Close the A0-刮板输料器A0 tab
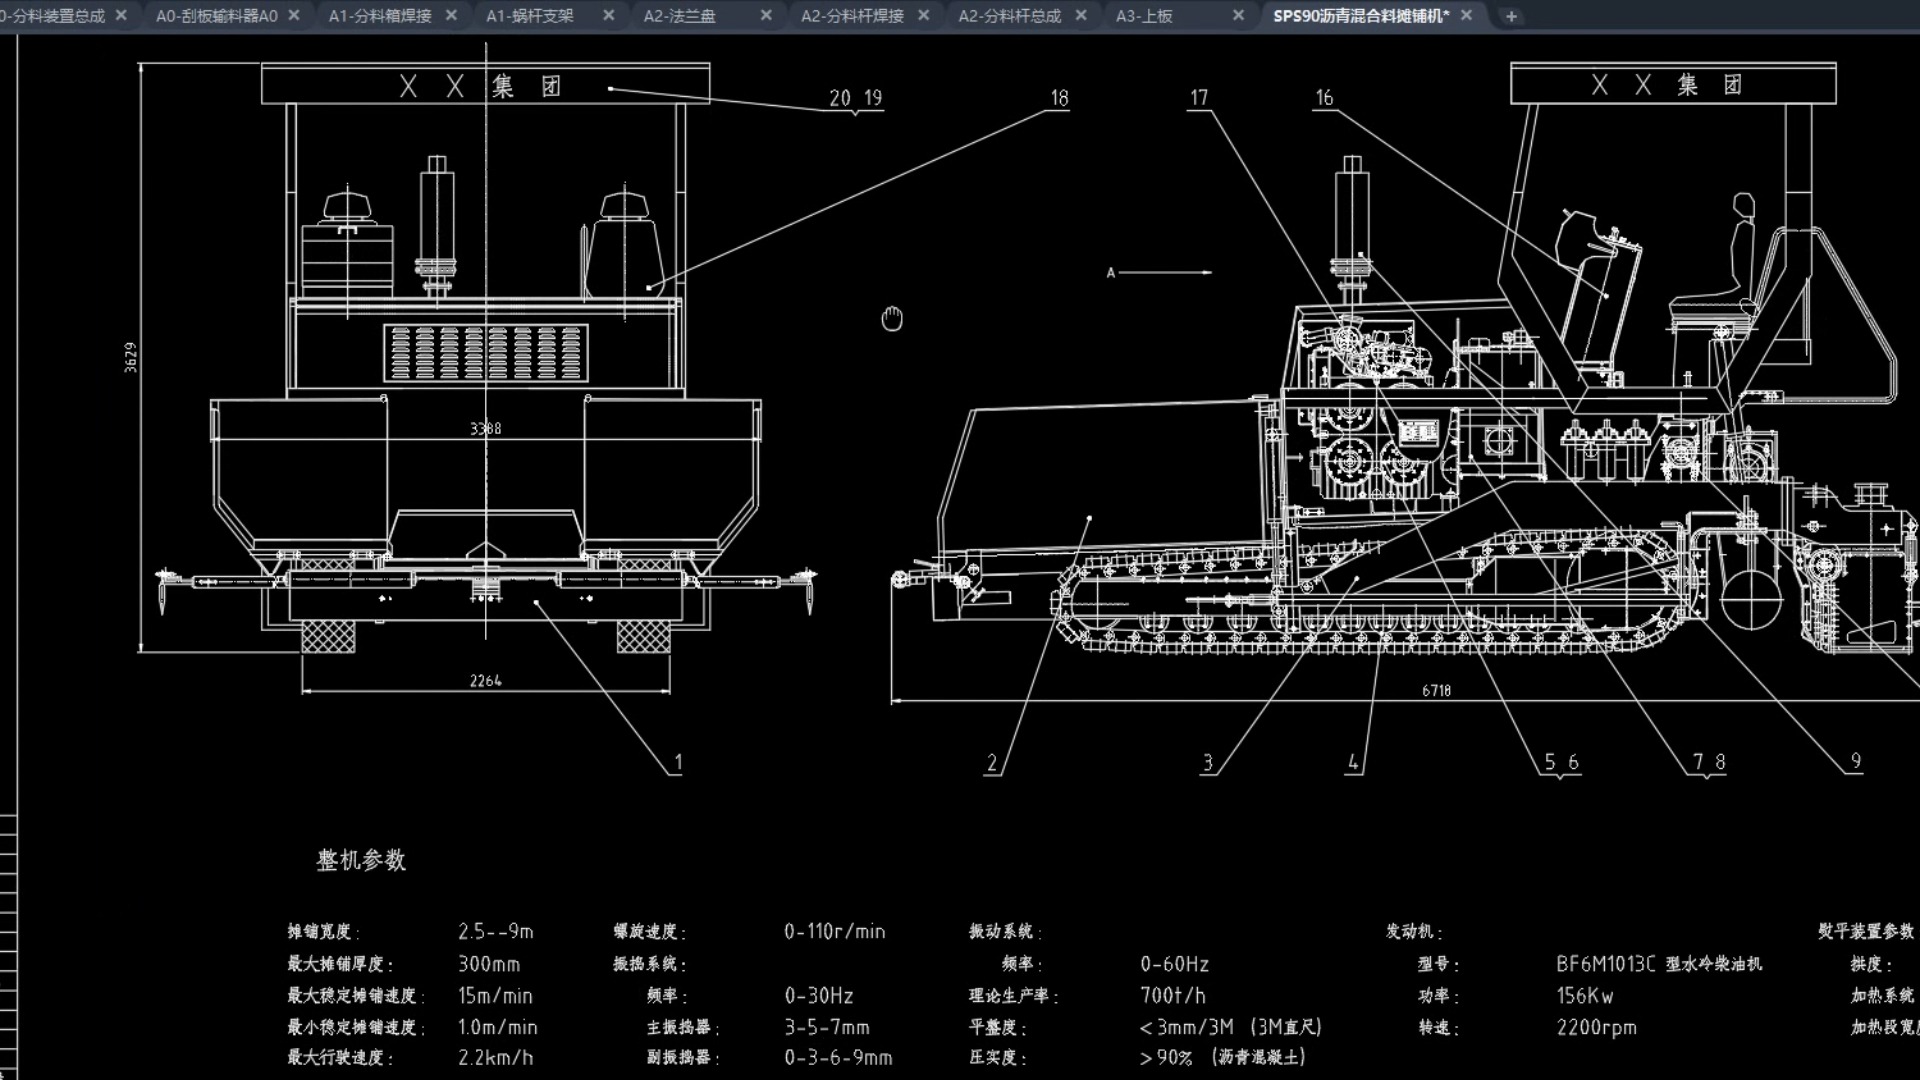 [294, 16]
